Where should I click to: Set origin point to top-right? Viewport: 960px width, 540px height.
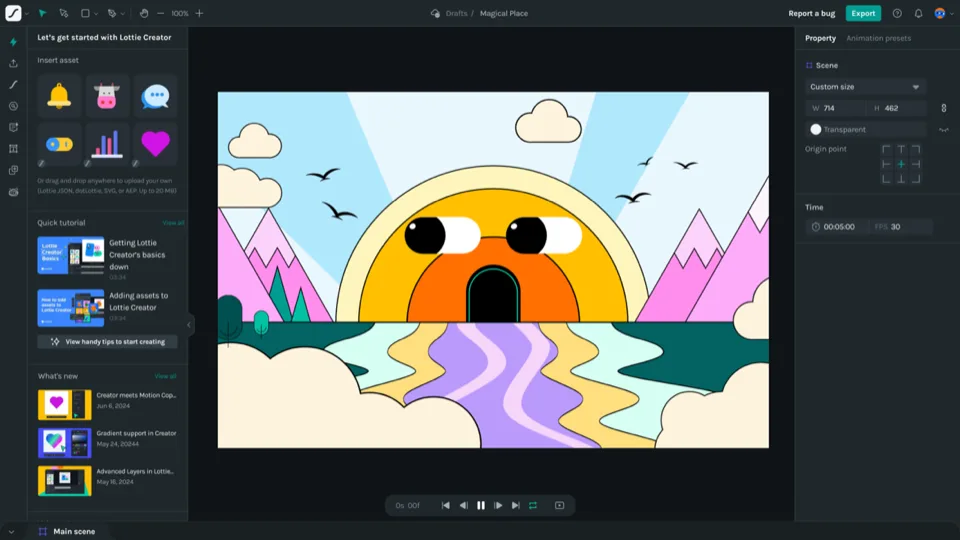click(x=916, y=149)
